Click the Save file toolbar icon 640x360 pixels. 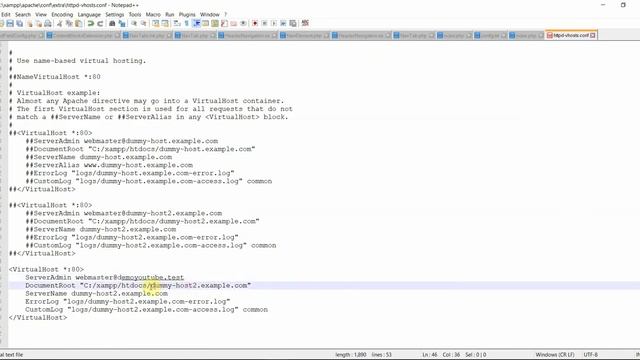click(x=10, y=23)
